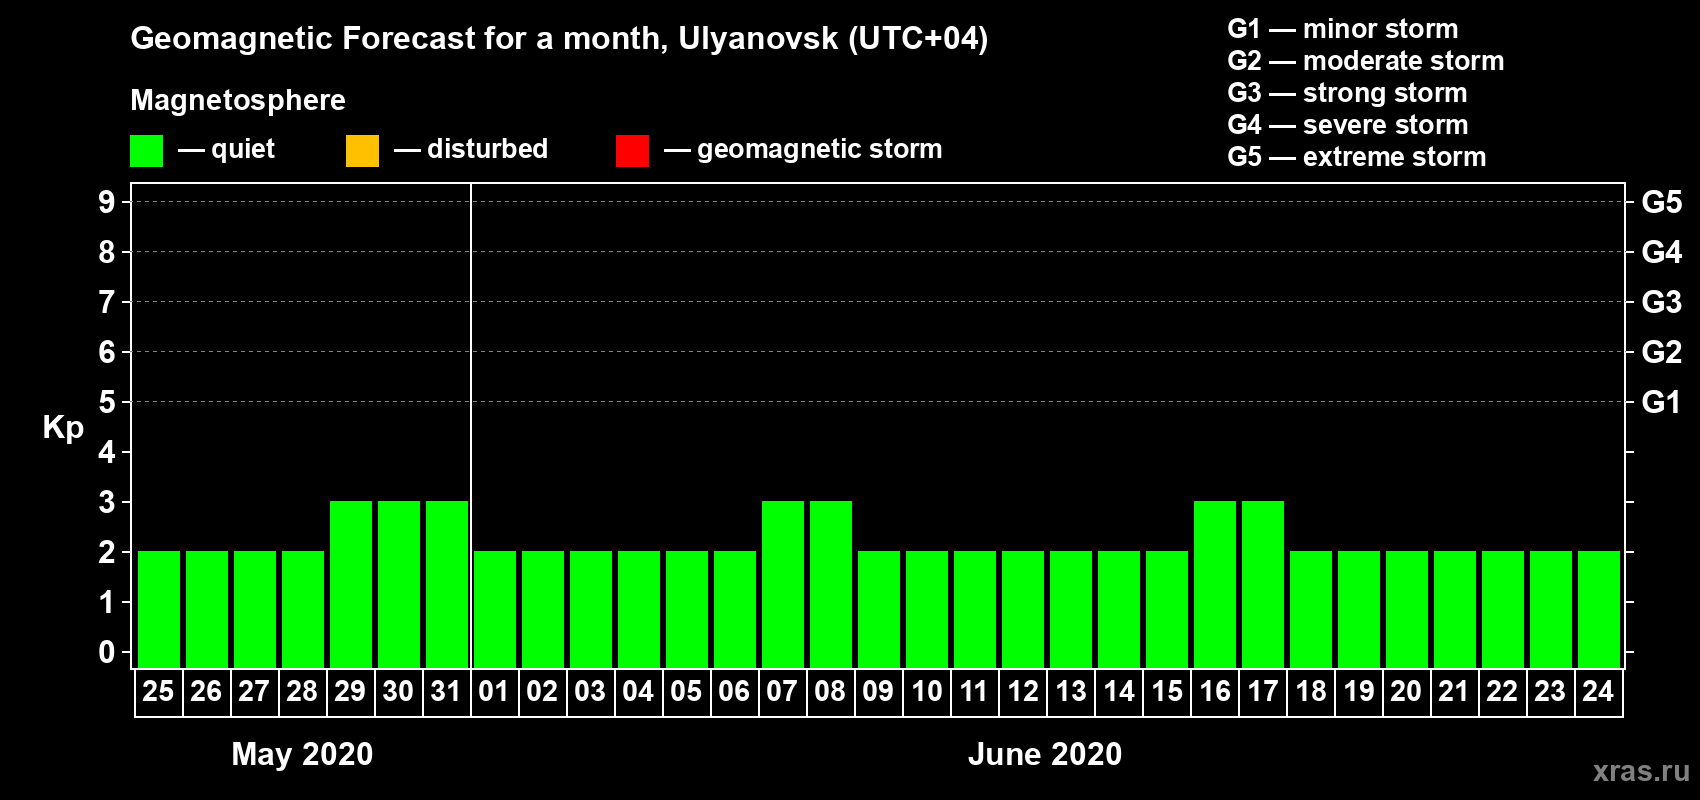Click 'G1 — minor storm' legend line
1700x800 pixels.
(1342, 29)
